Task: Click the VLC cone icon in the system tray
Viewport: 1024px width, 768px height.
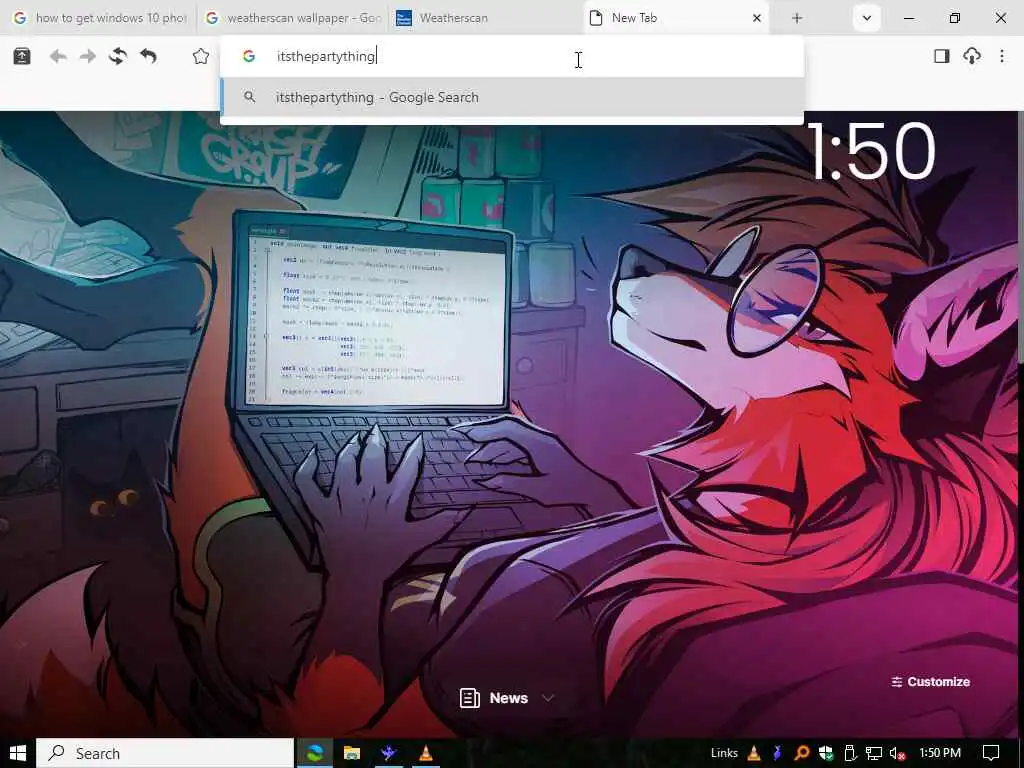Action: 754,753
